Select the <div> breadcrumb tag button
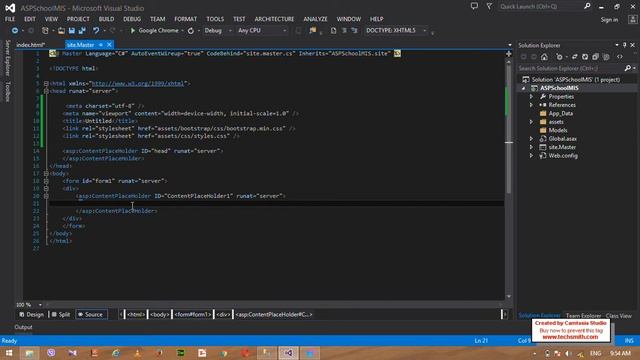Image resolution: width=640 pixels, height=360 pixels. [x=223, y=315]
